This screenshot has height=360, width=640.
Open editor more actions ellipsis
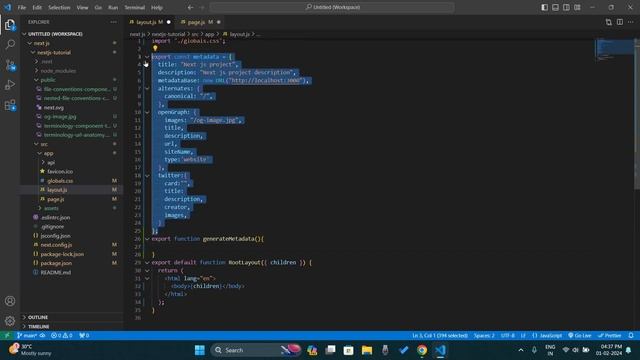tap(631, 22)
